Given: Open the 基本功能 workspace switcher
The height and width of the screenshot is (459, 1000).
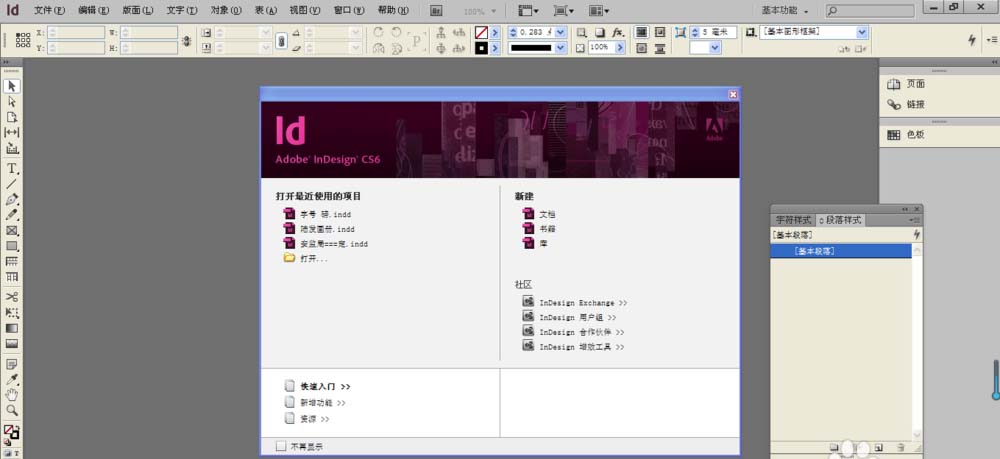Looking at the screenshot, I should (784, 11).
